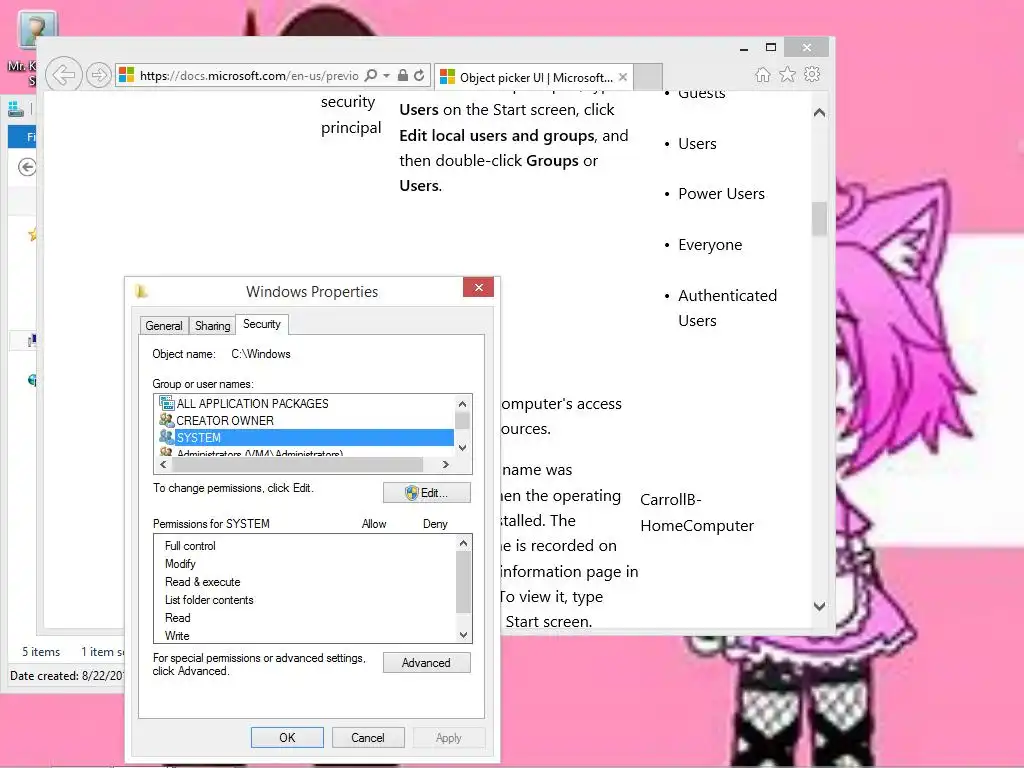The height and width of the screenshot is (768, 1024).
Task: Refresh the docs.microsoft.com page
Action: tap(419, 76)
